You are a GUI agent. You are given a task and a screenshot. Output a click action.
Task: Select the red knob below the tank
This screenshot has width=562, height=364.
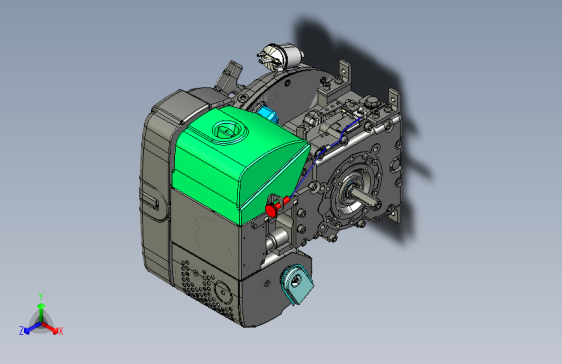click(x=273, y=209)
